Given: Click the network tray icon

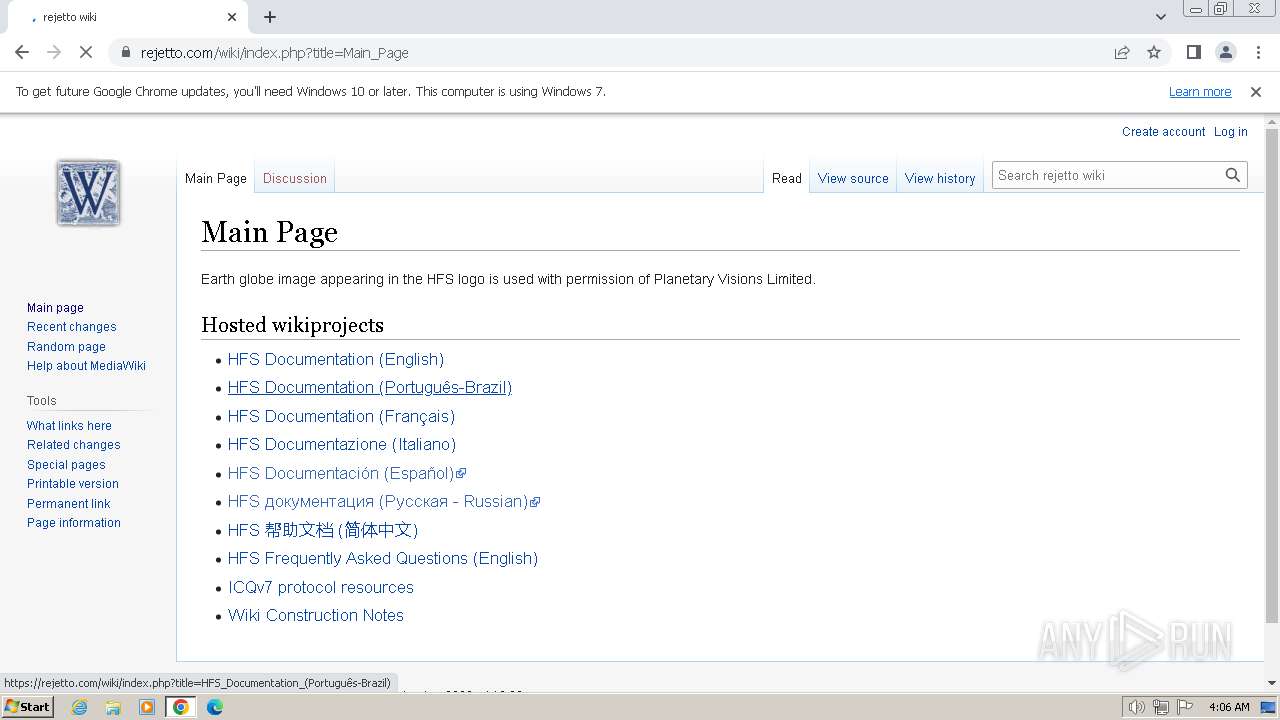Looking at the screenshot, I should coord(1161,707).
